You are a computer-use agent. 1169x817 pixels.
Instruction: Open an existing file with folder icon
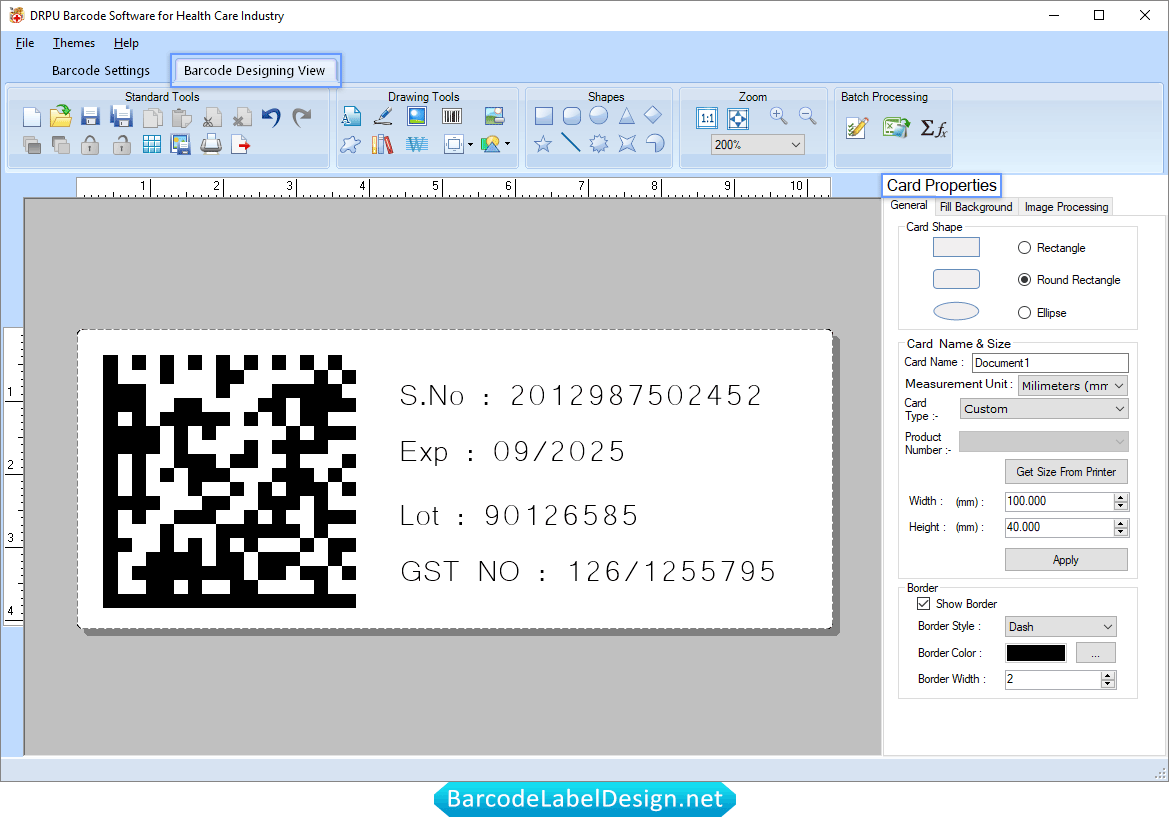(61, 117)
